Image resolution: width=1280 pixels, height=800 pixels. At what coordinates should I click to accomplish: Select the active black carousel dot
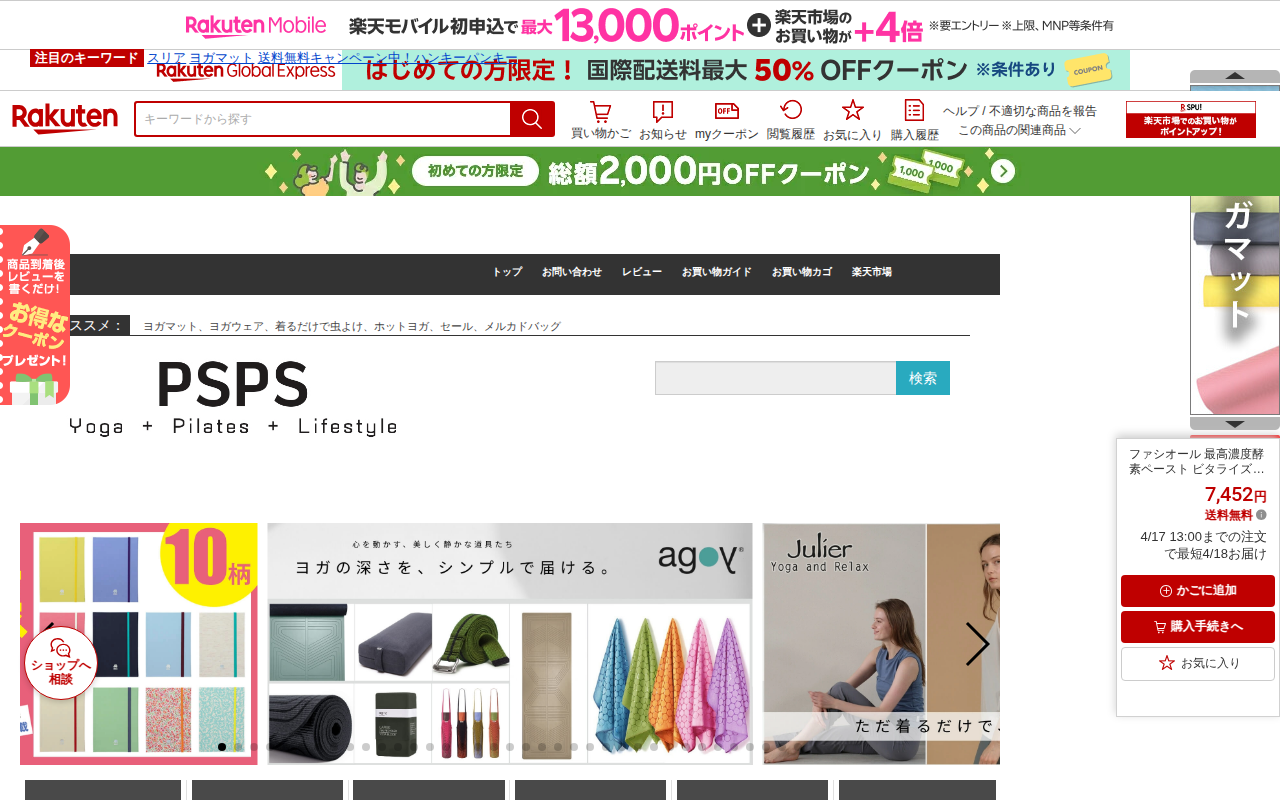pyautogui.click(x=222, y=747)
